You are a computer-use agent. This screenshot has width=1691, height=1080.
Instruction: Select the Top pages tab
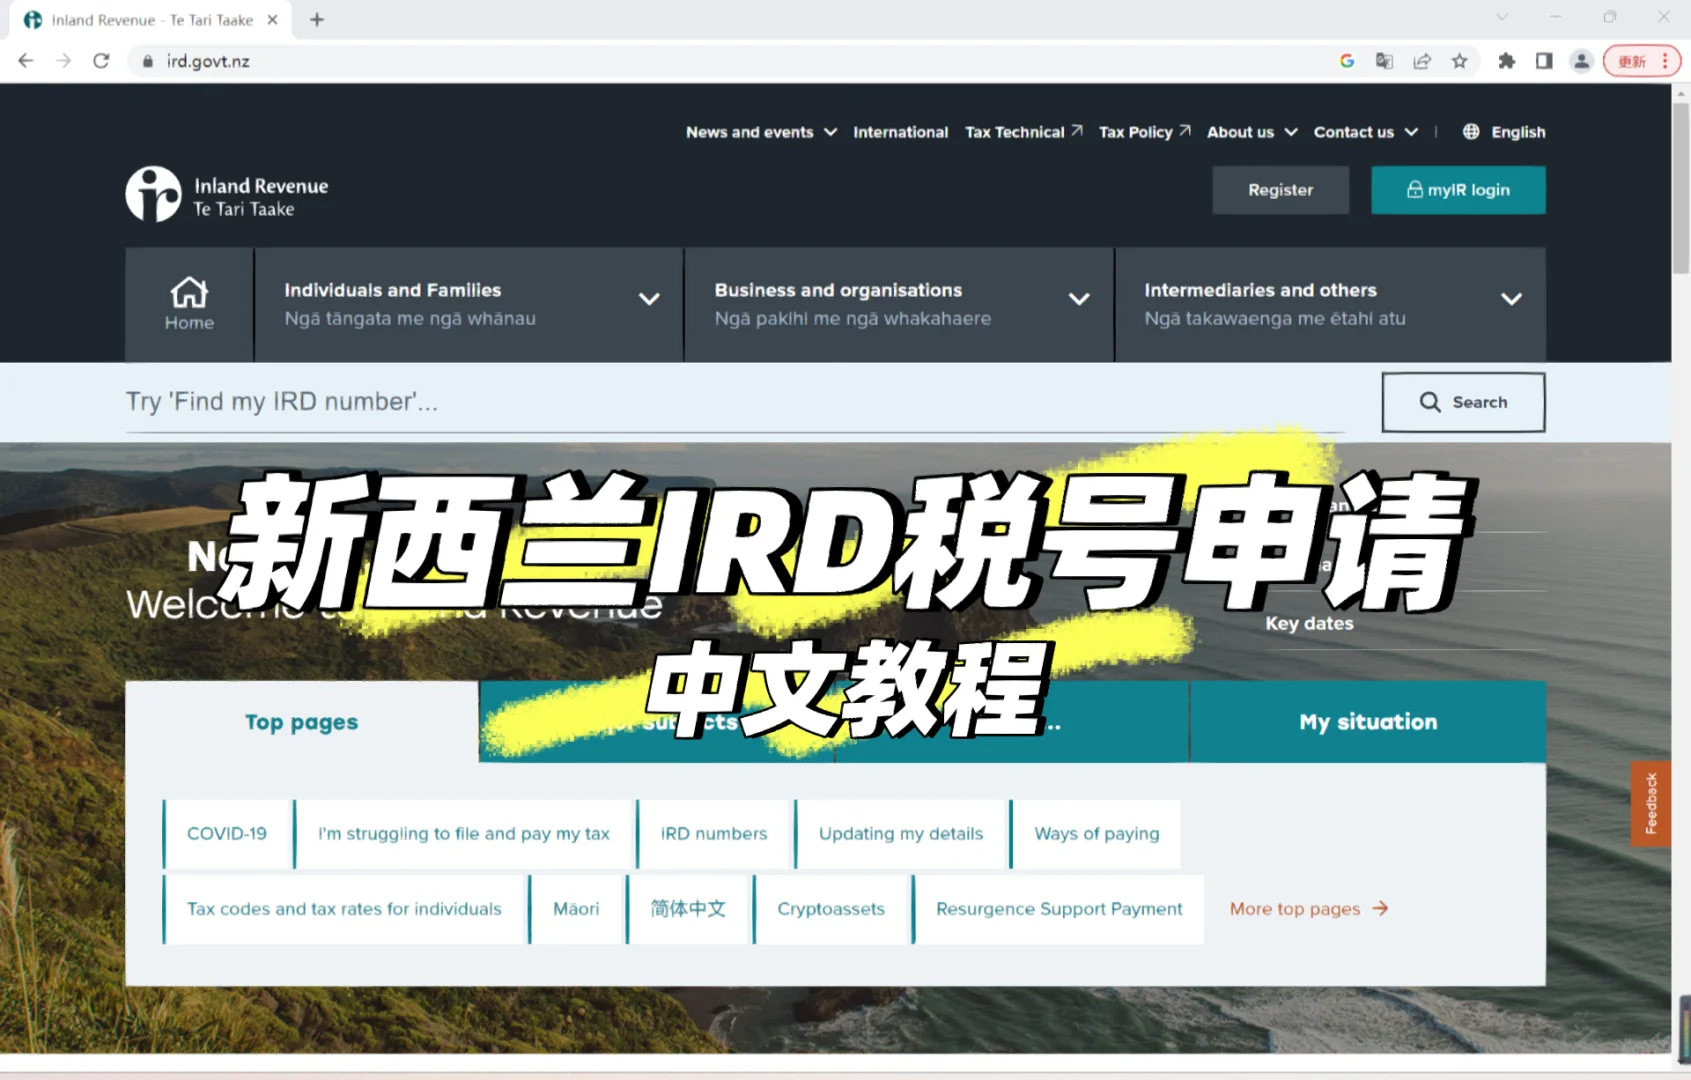click(x=302, y=722)
